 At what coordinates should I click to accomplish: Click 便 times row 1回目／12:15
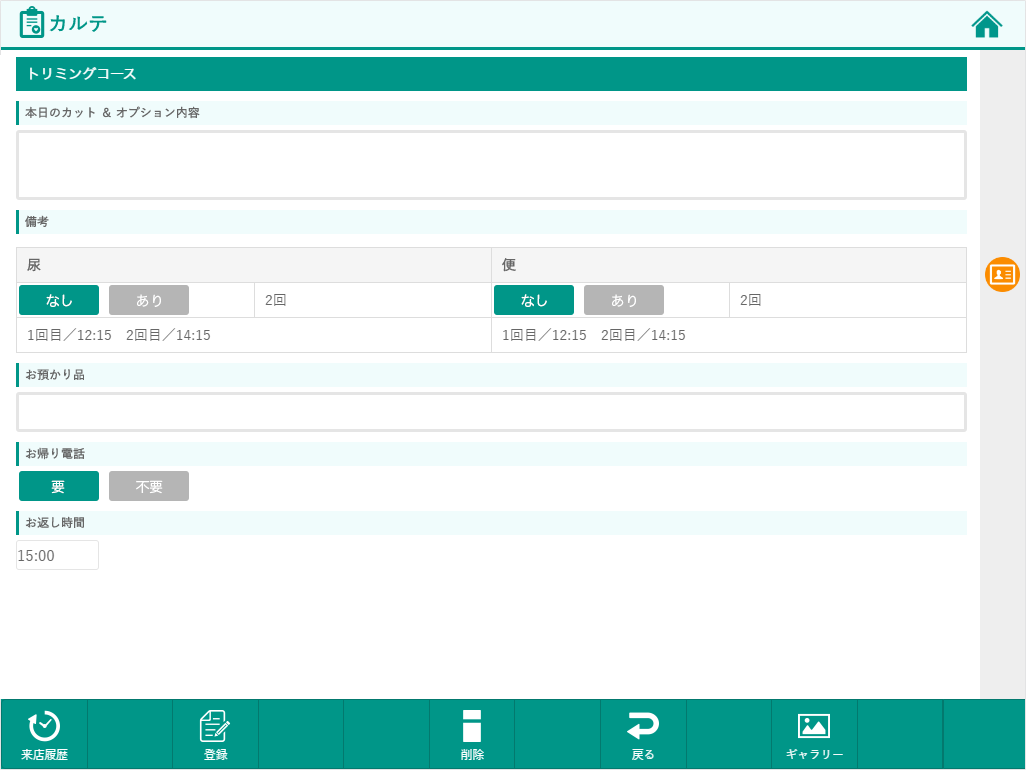click(x=729, y=335)
